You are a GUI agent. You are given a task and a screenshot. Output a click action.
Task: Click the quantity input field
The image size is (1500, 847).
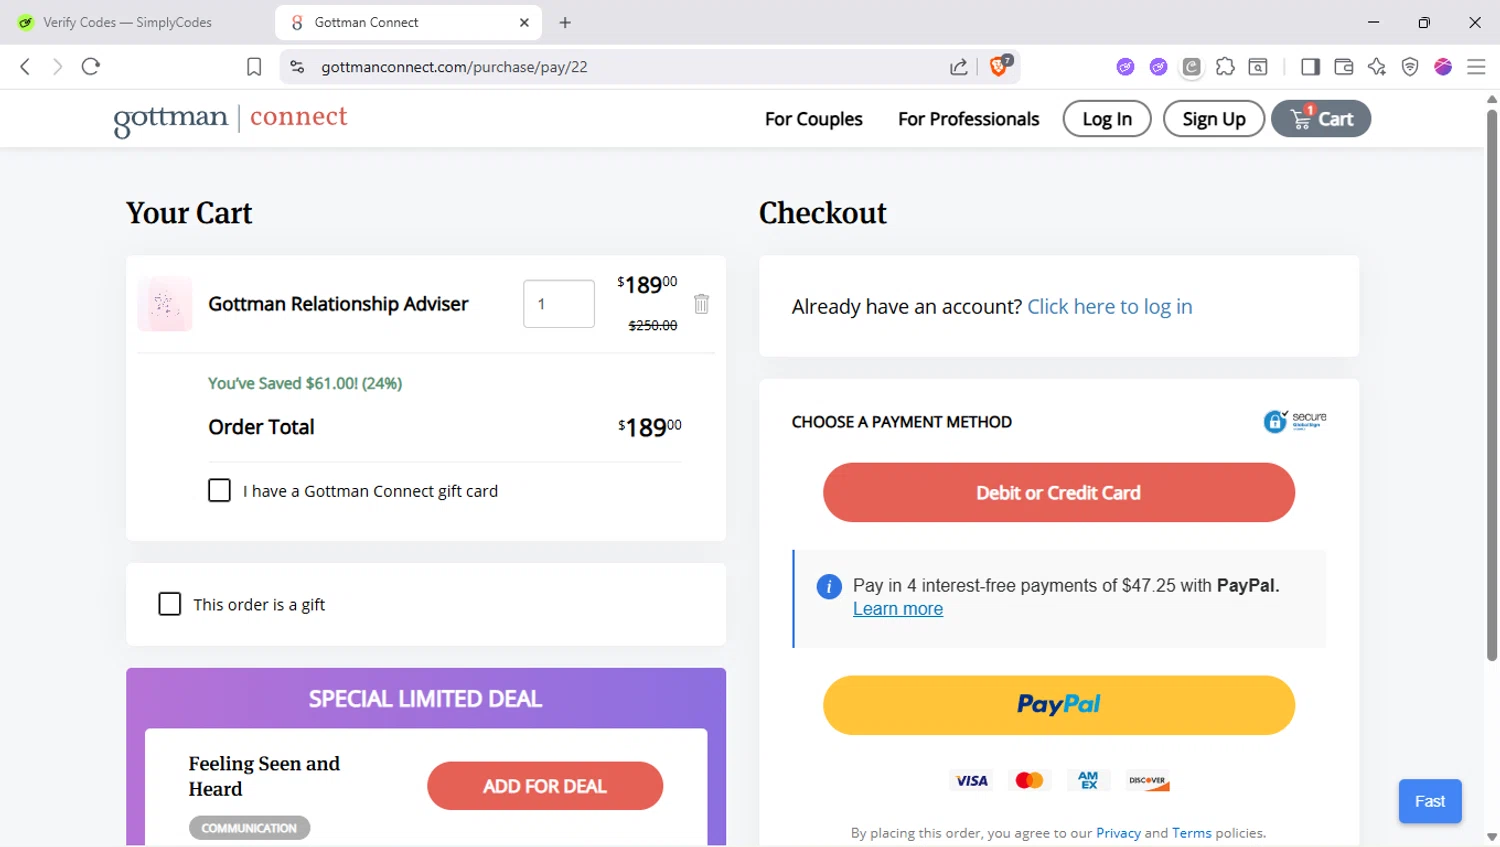pyautogui.click(x=558, y=304)
